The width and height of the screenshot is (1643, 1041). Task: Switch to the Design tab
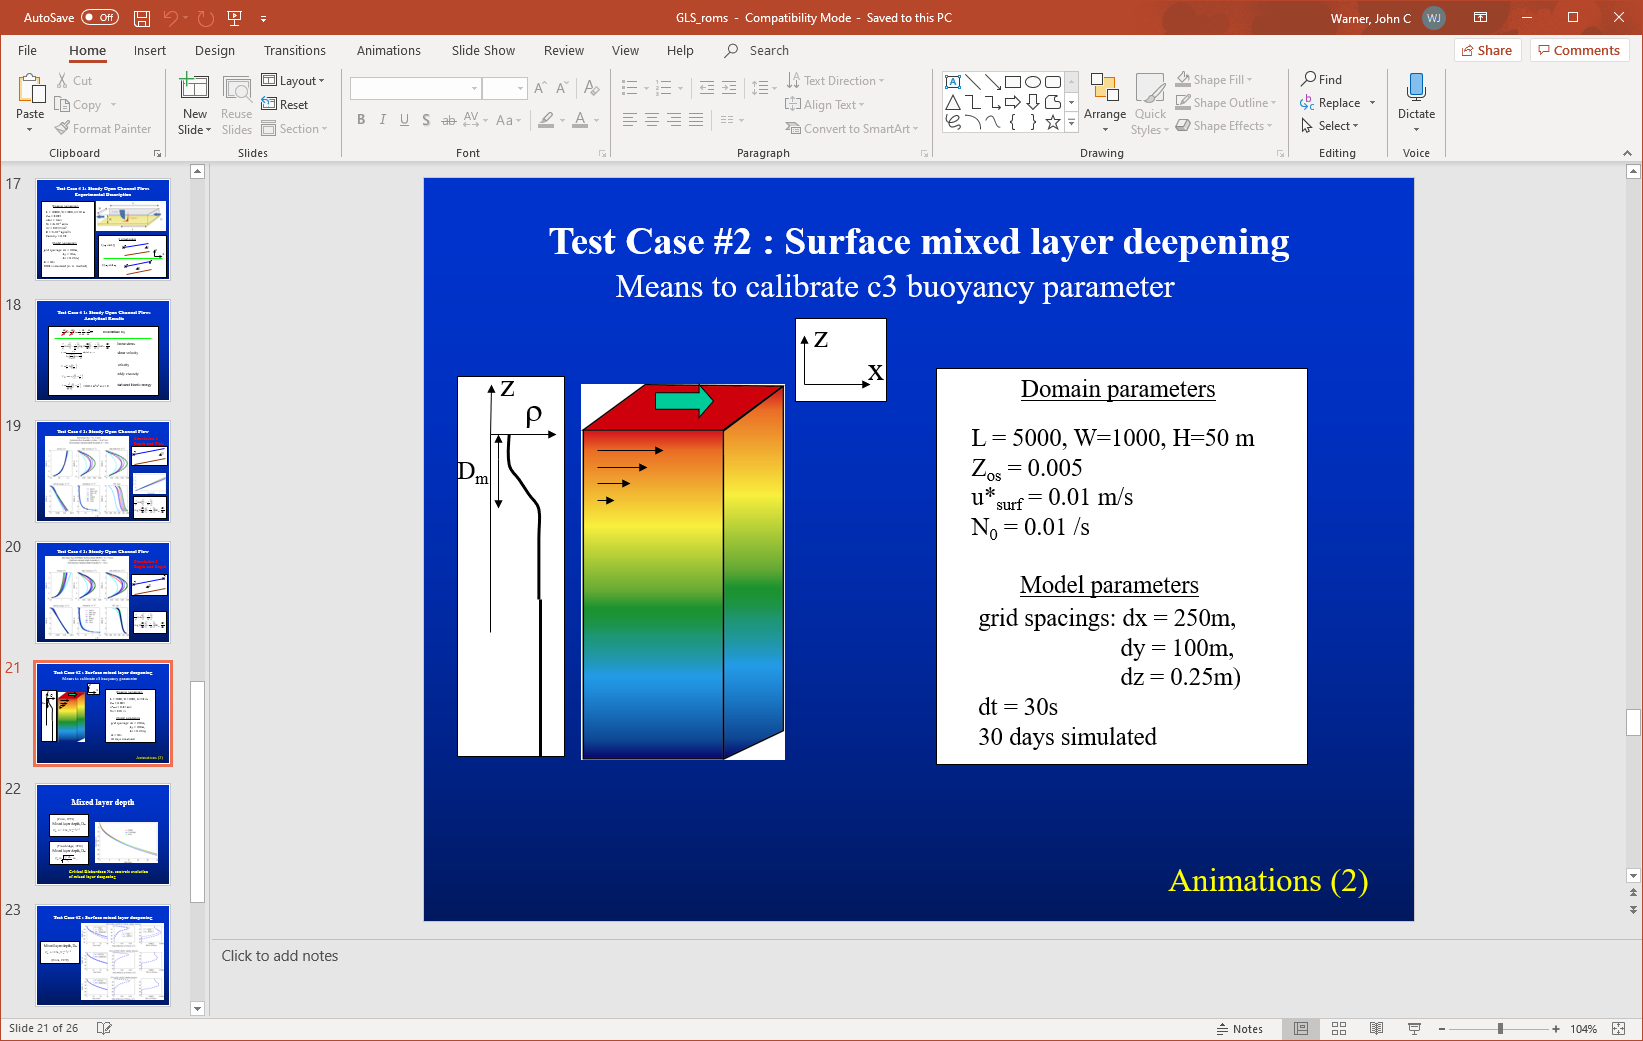pos(214,51)
